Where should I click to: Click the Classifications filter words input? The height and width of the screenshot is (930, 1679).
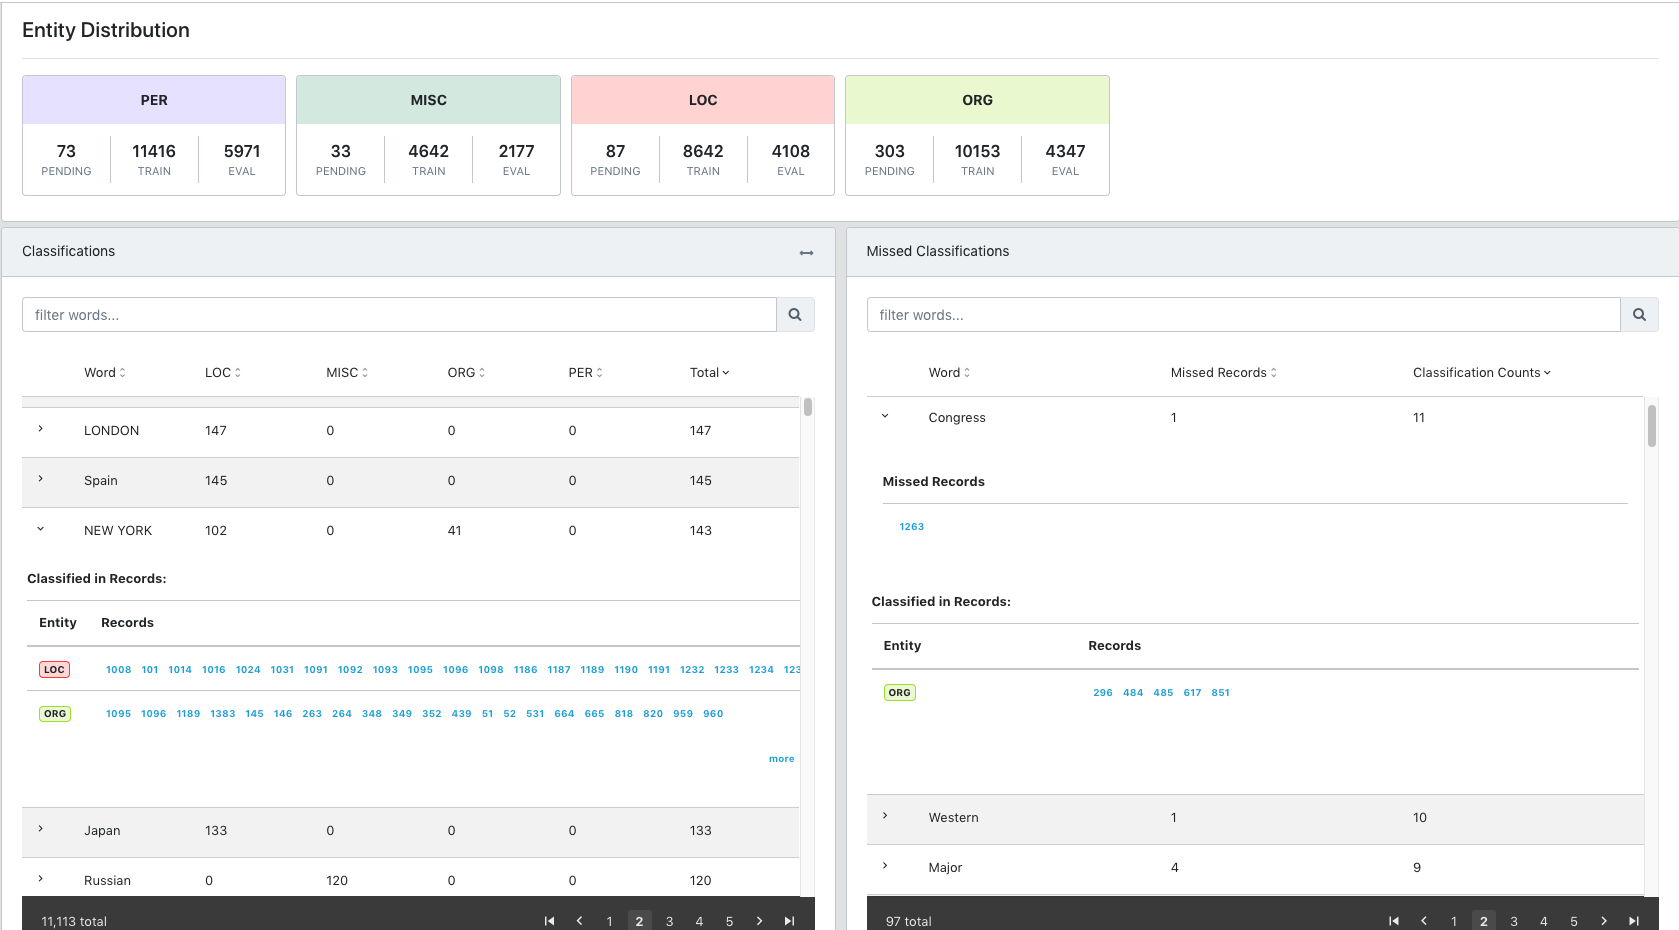[399, 315]
